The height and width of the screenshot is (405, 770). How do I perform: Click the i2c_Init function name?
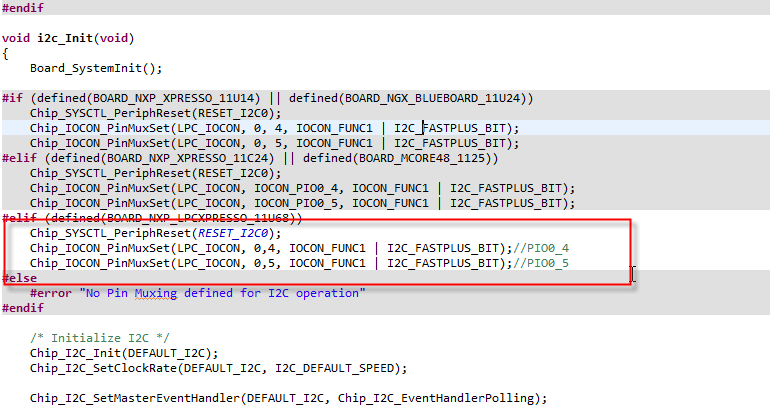(65, 38)
